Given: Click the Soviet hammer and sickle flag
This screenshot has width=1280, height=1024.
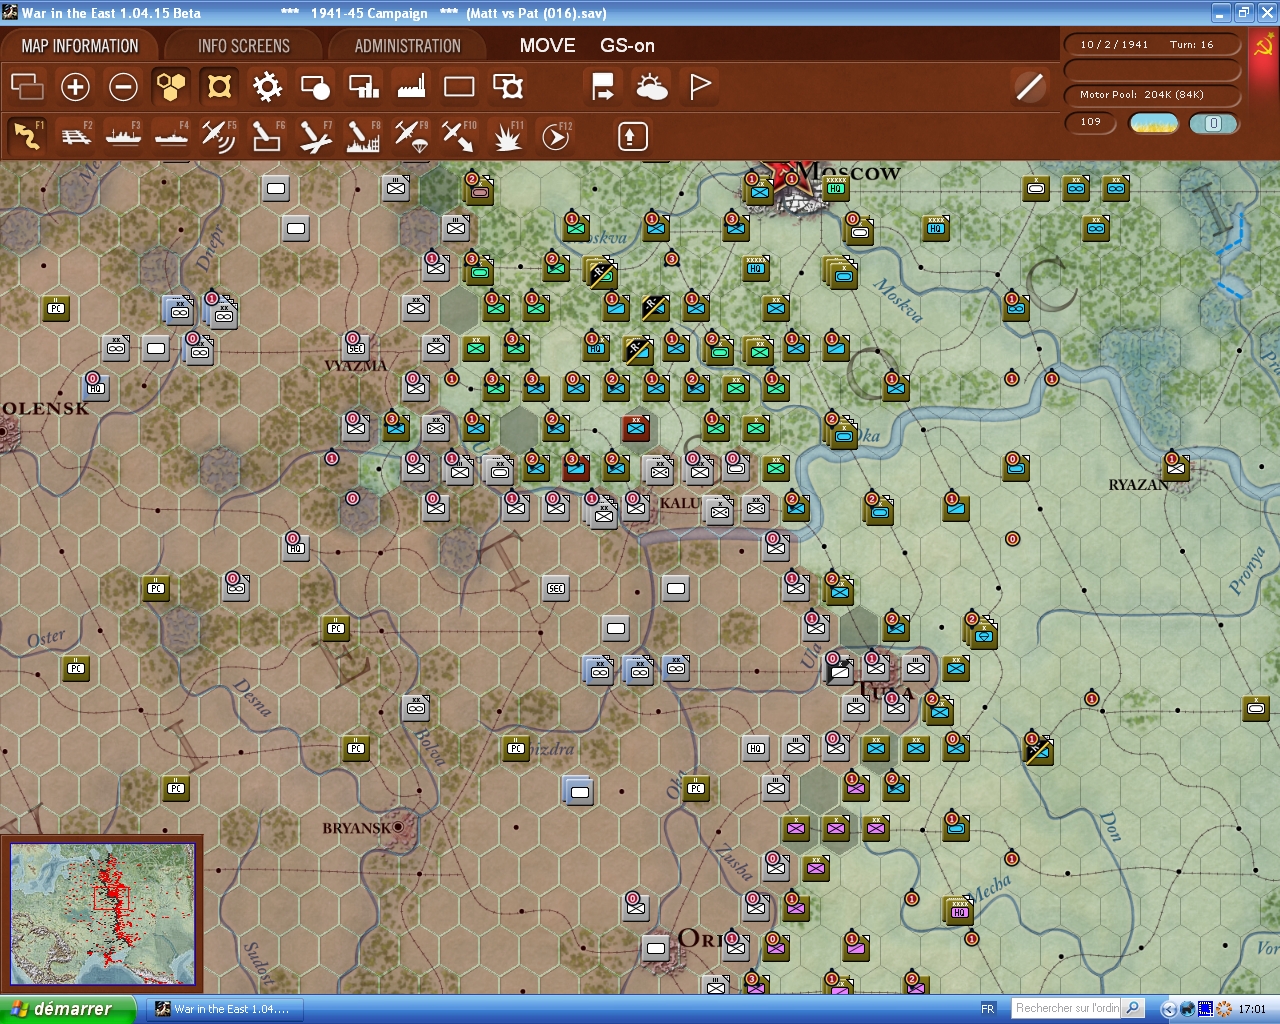Looking at the screenshot, I should tap(1264, 46).
